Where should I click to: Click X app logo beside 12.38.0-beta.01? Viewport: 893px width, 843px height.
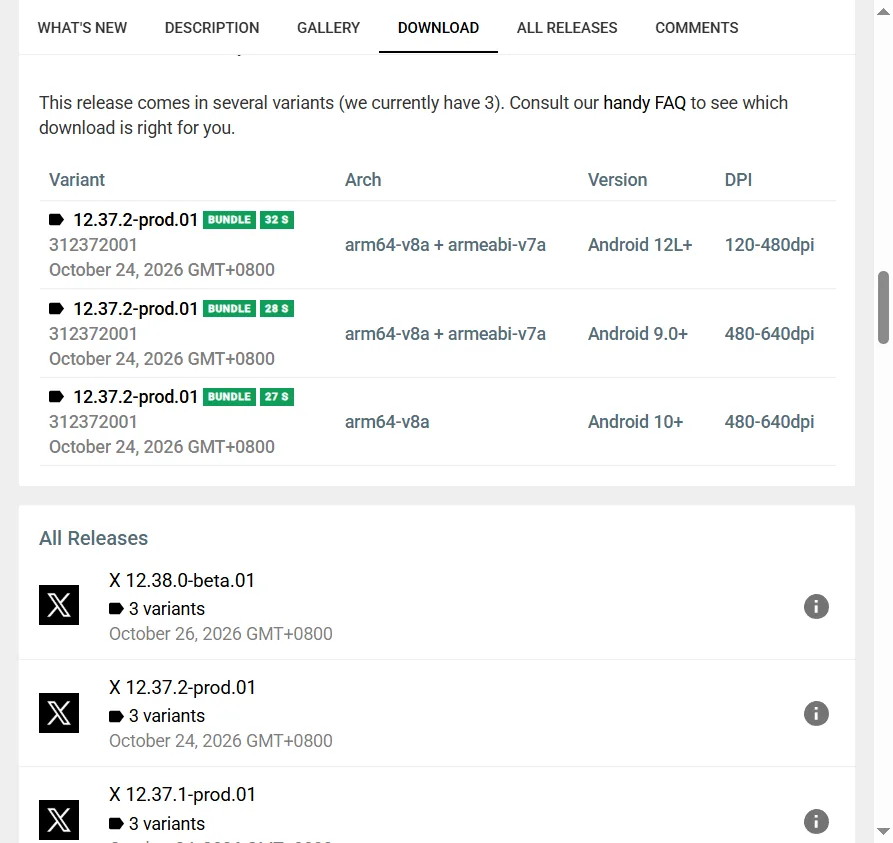(59, 605)
